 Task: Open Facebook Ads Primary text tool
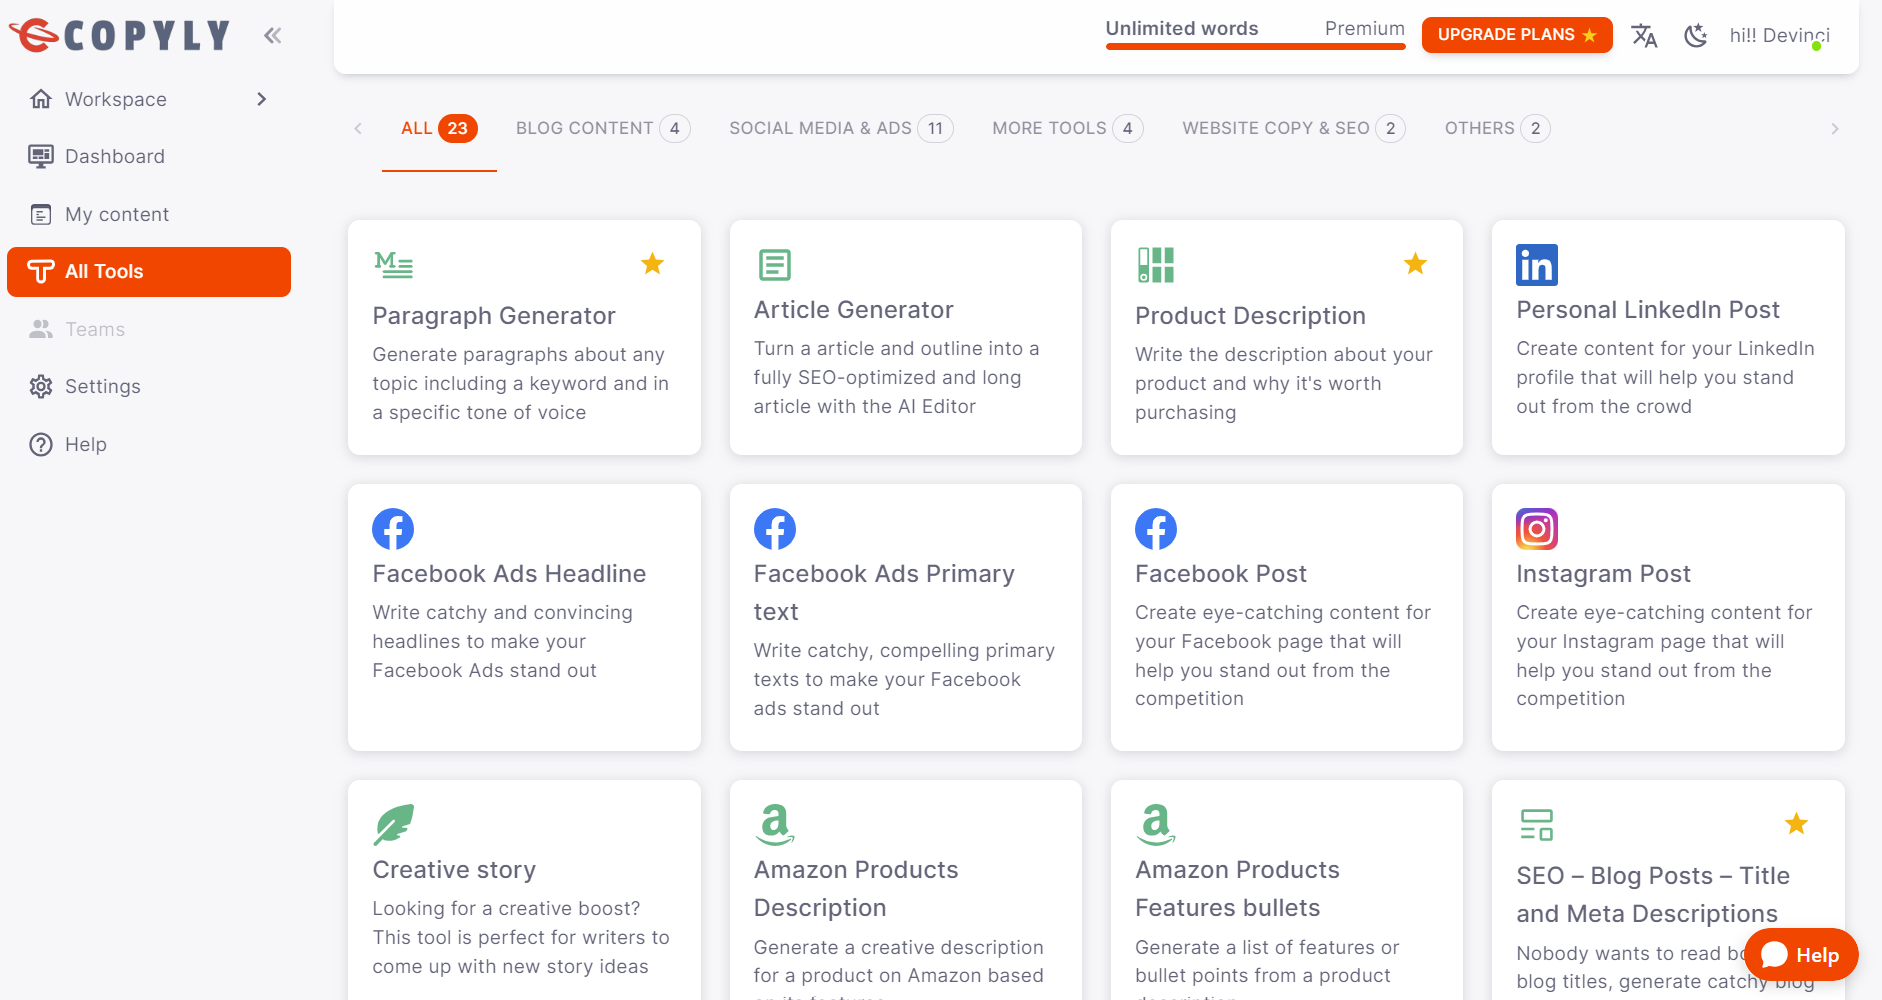tap(884, 593)
